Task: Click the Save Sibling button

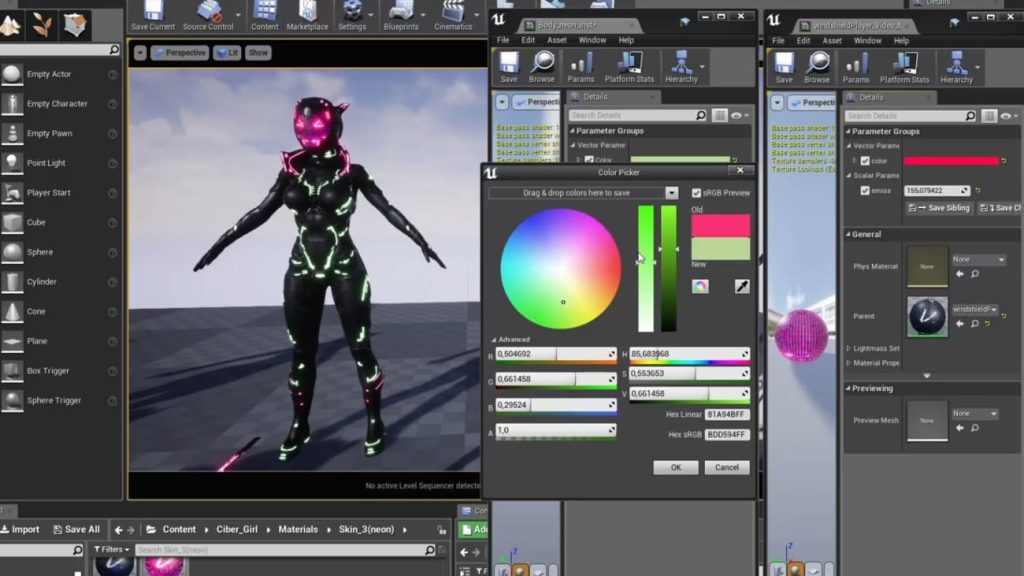Action: (x=939, y=208)
